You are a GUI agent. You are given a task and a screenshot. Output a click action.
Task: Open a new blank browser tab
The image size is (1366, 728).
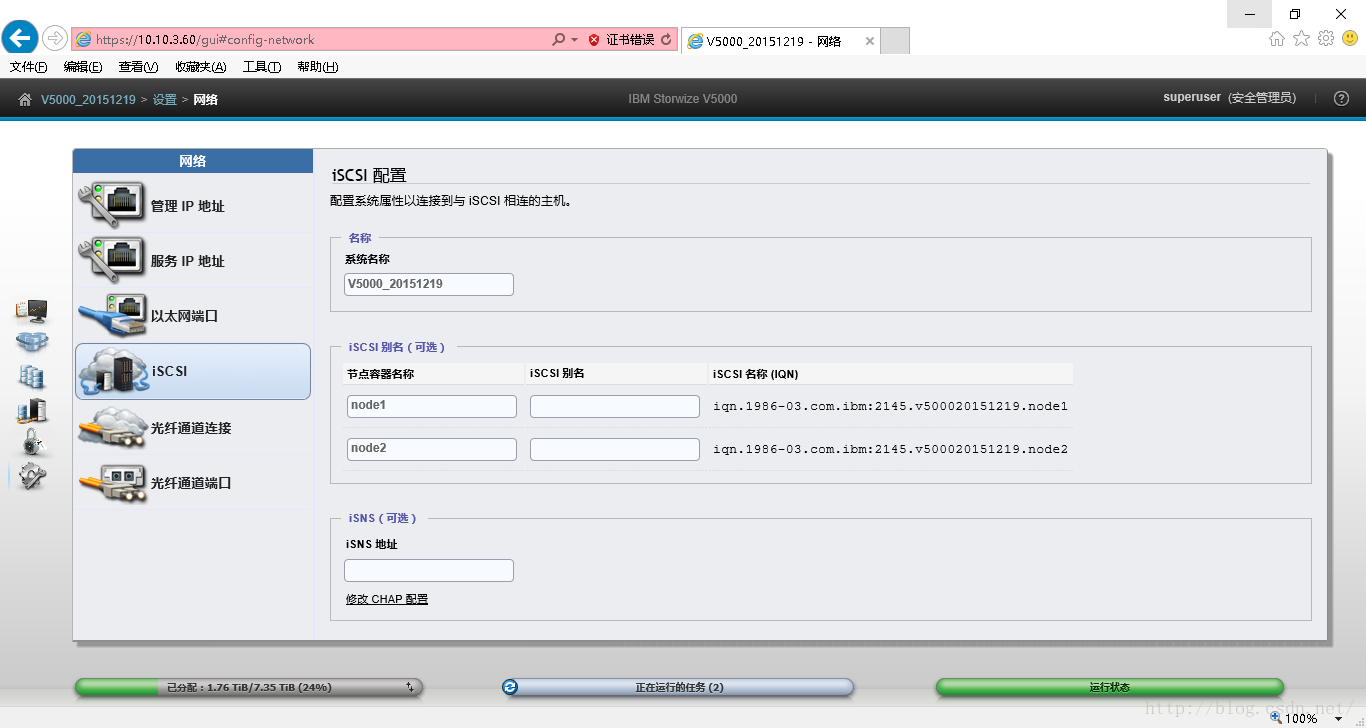pos(895,41)
